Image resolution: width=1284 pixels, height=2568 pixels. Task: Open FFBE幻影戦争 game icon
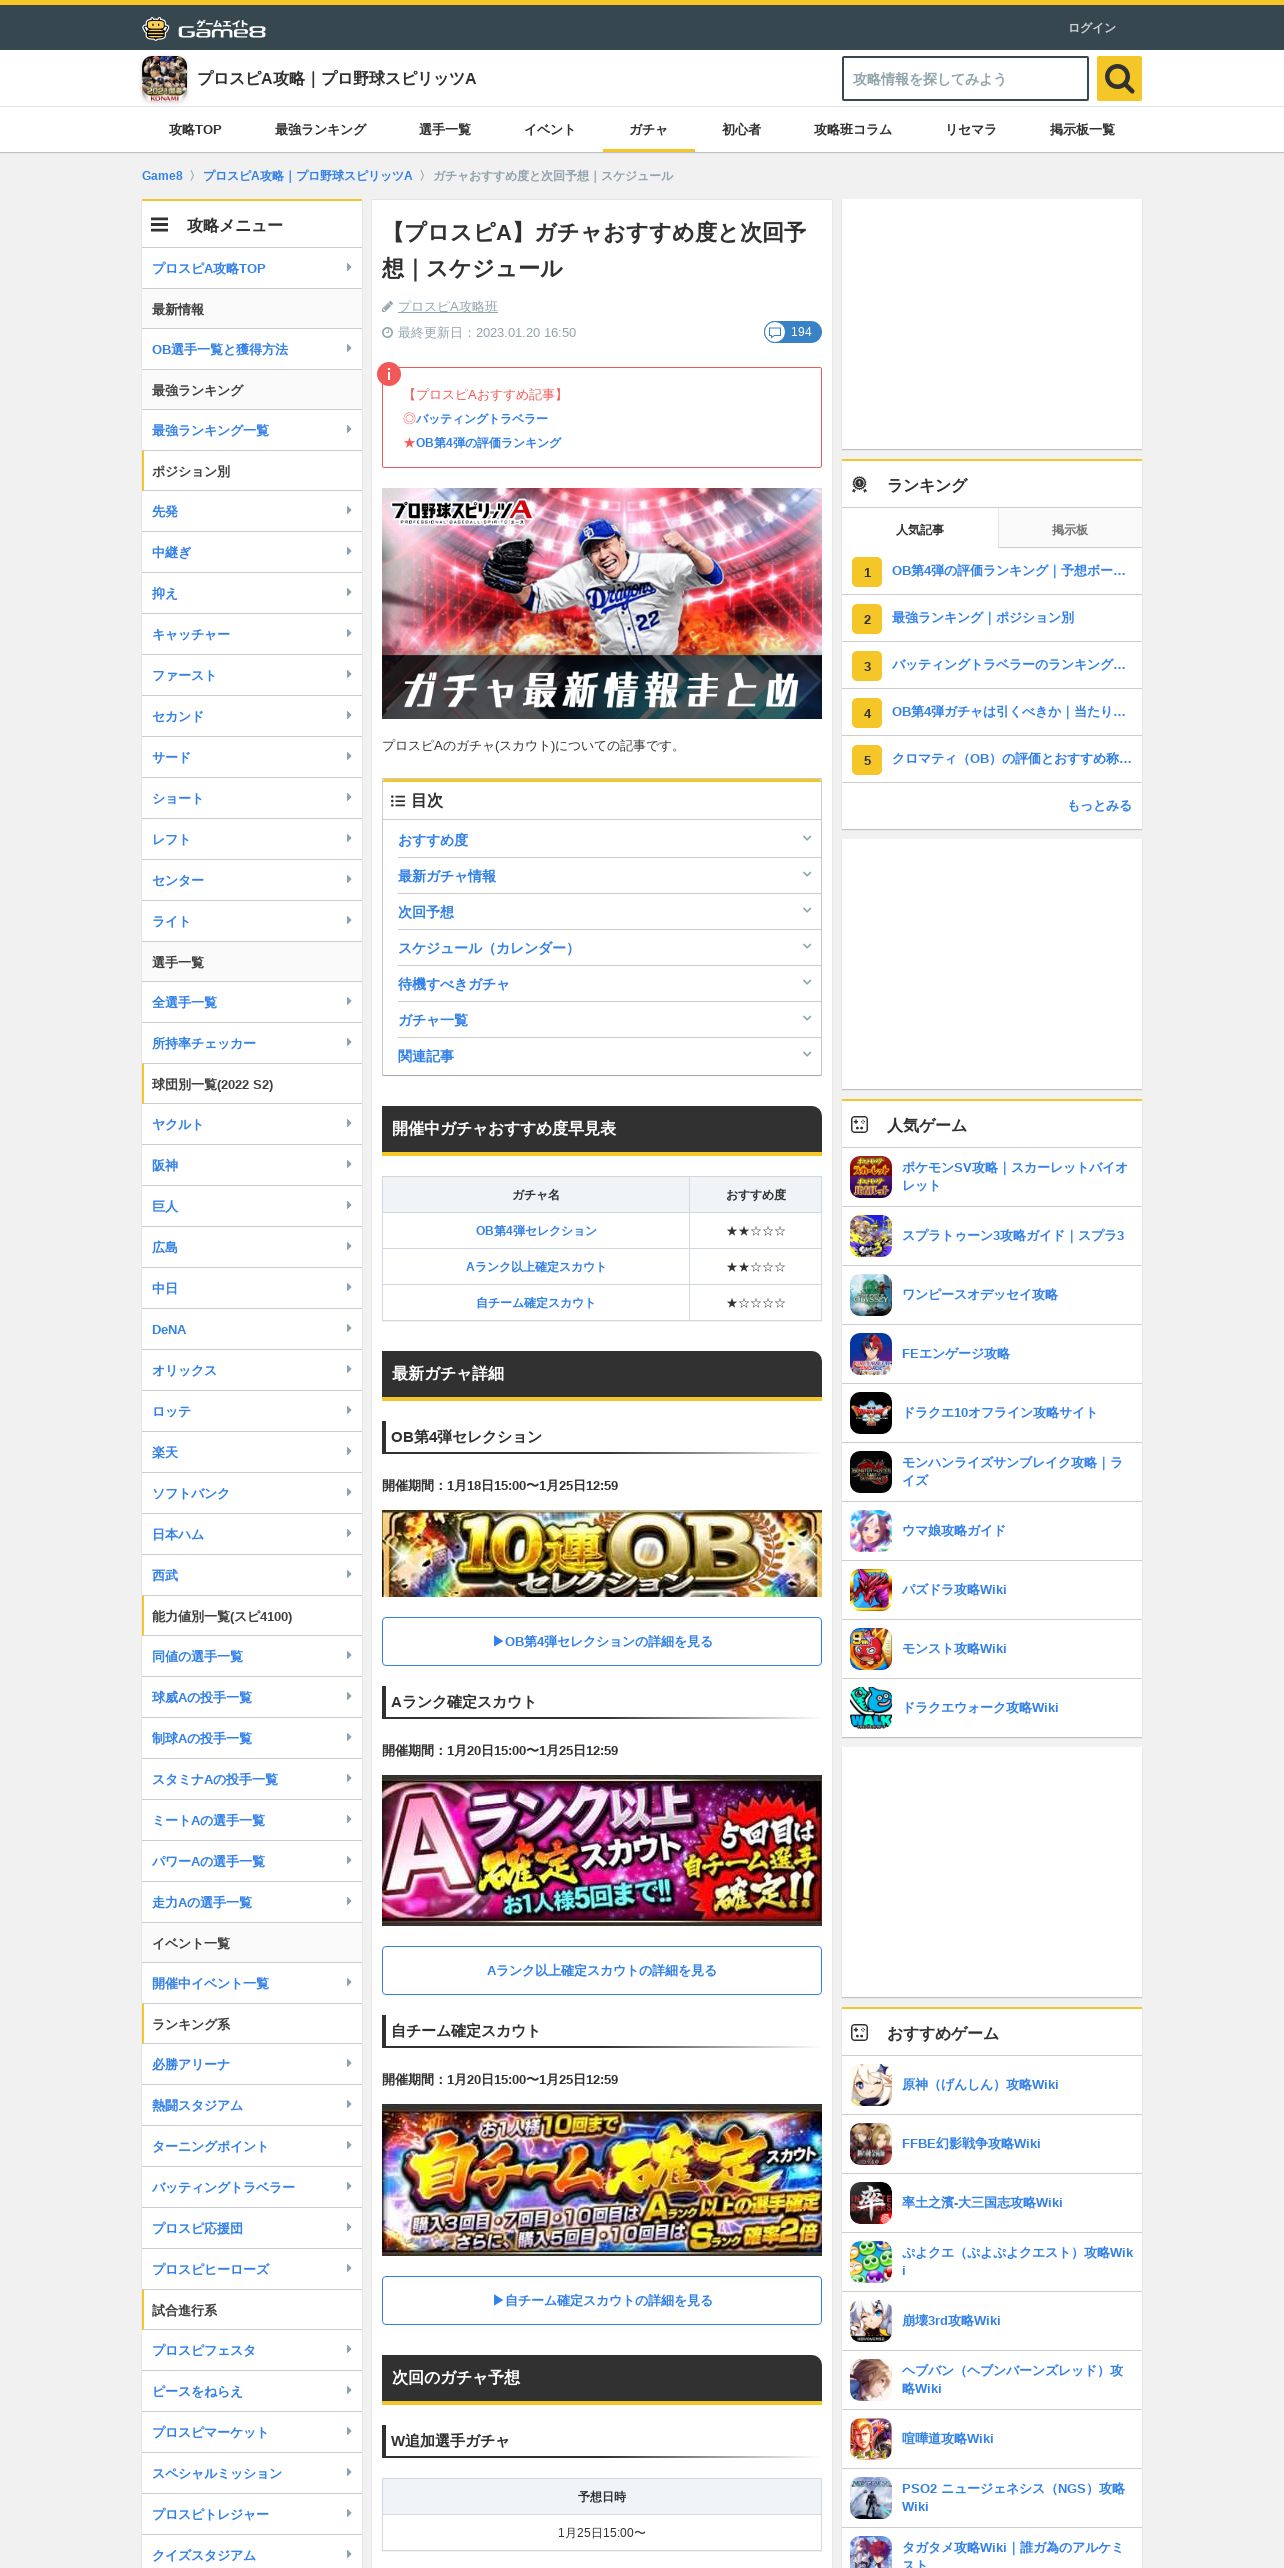tap(870, 2144)
